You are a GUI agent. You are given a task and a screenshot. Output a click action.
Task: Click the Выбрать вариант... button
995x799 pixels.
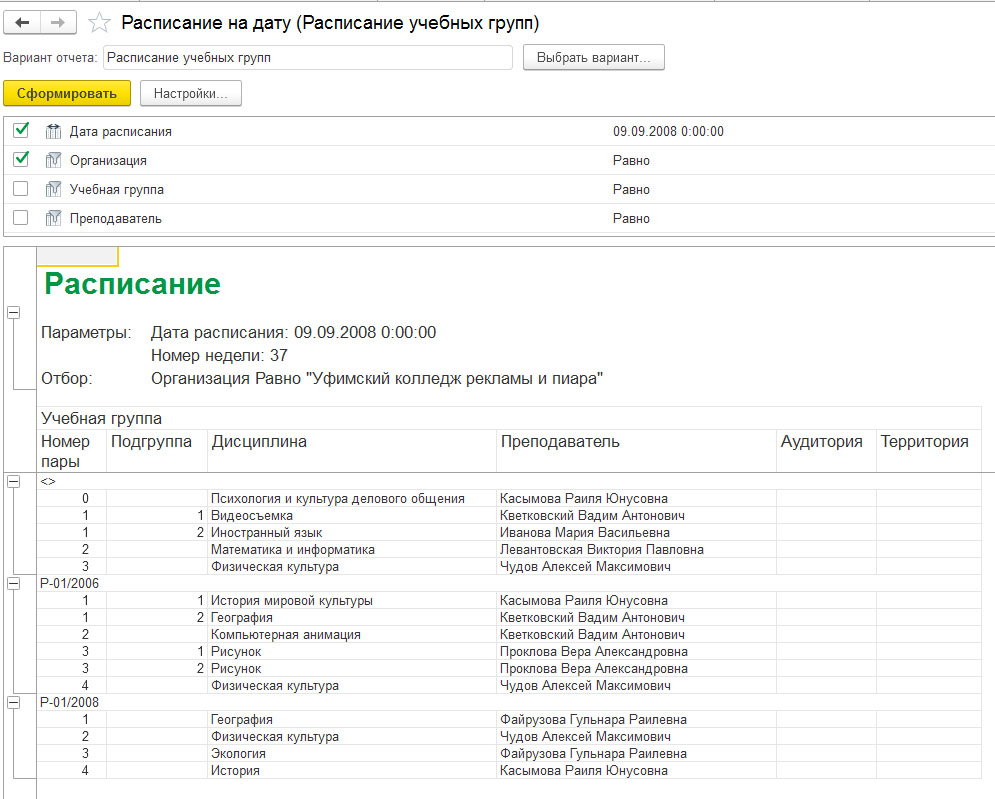click(593, 57)
